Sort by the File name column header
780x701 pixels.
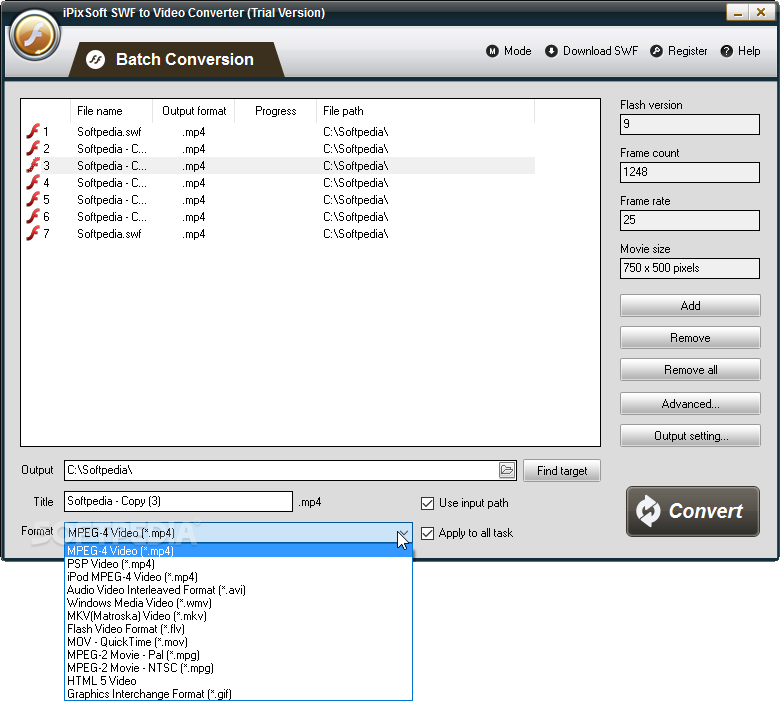click(111, 111)
